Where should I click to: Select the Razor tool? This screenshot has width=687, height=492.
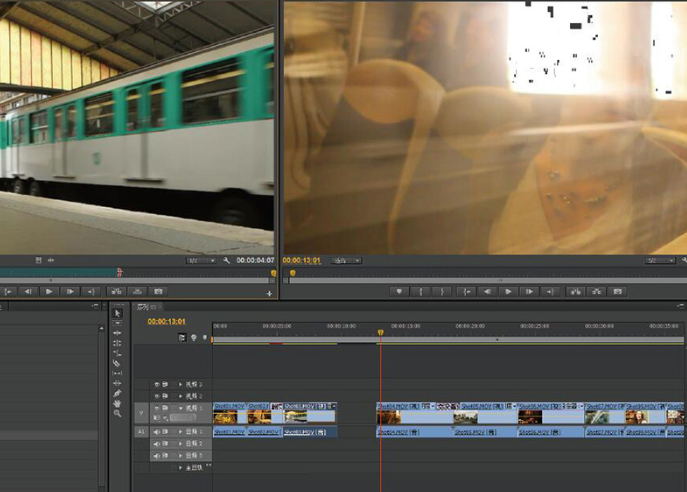coord(117,363)
